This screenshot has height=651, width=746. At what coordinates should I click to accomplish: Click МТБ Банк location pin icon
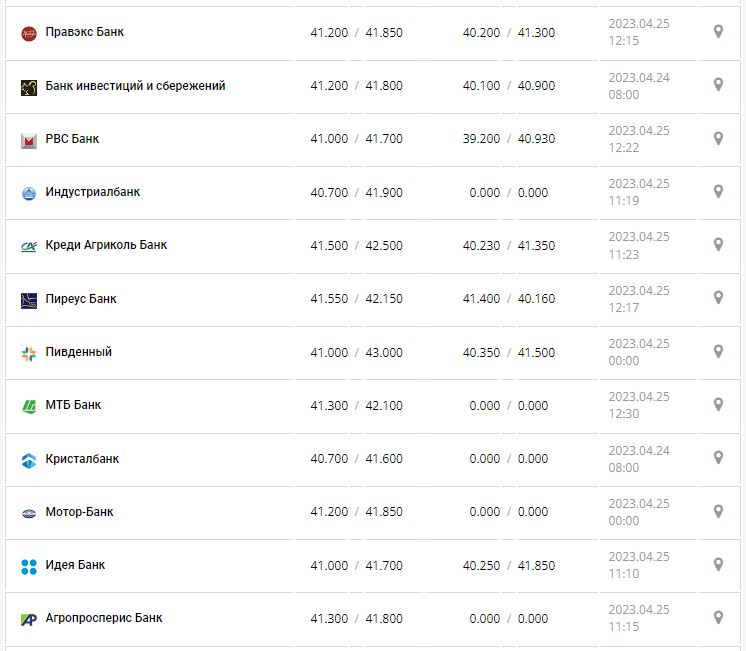point(718,404)
